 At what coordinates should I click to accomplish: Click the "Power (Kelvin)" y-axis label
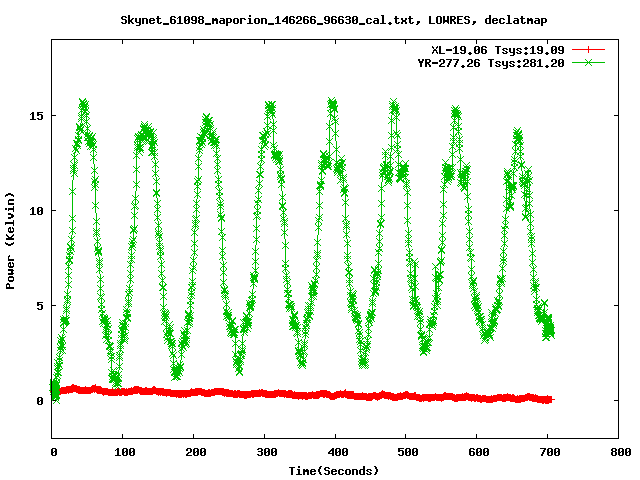(11, 240)
